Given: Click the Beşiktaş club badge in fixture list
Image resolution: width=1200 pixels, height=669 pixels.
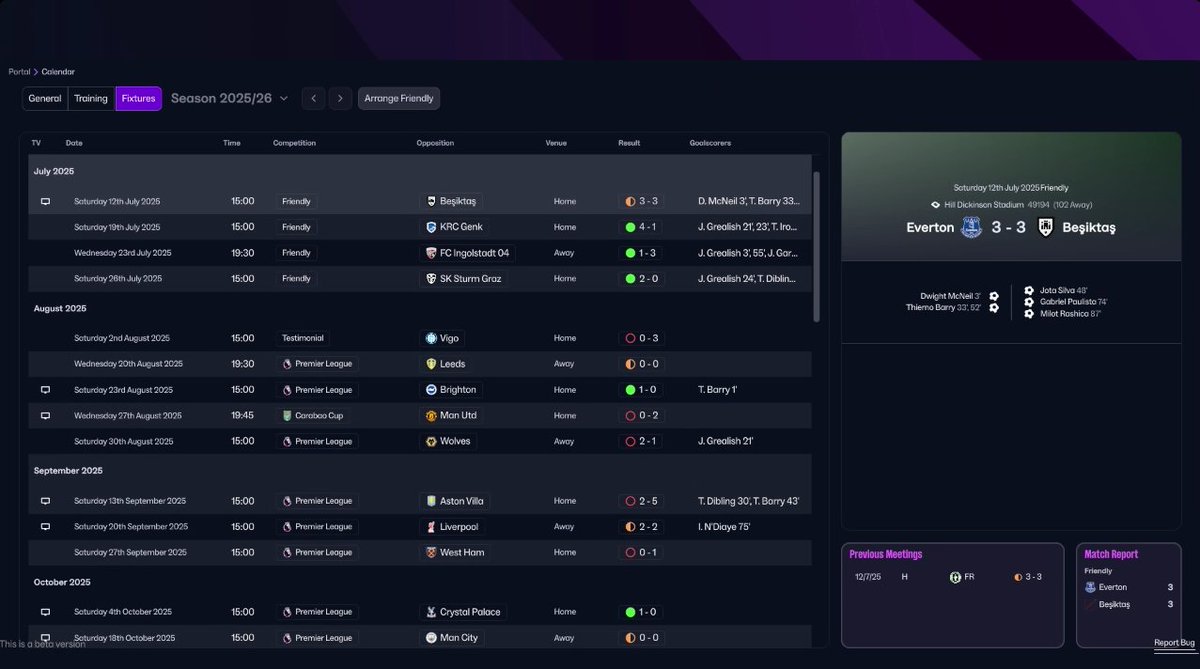Looking at the screenshot, I should pos(431,201).
